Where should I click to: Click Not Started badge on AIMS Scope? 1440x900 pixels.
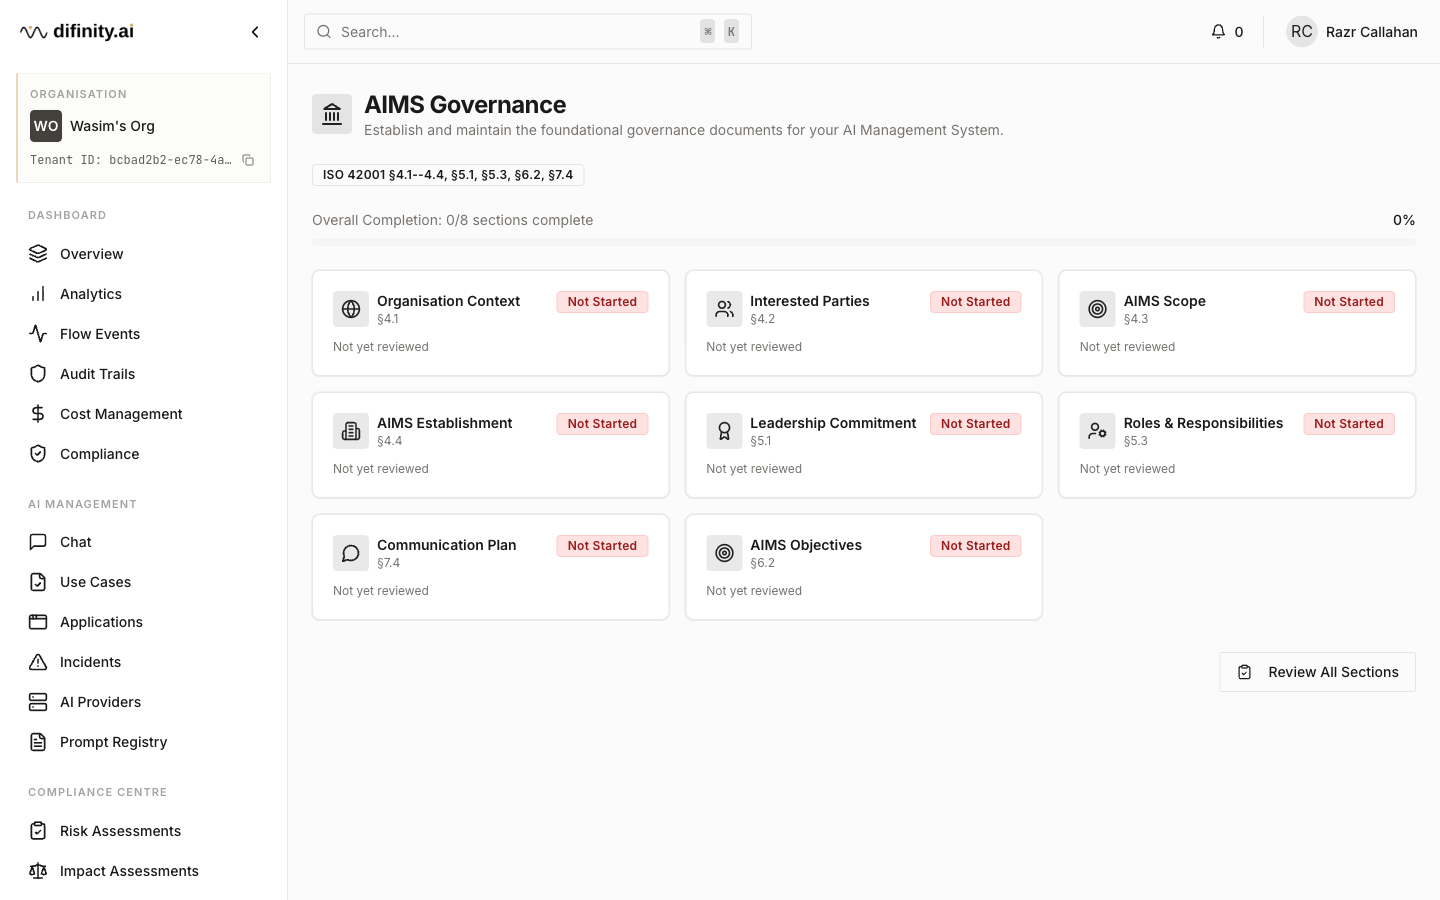1349,302
